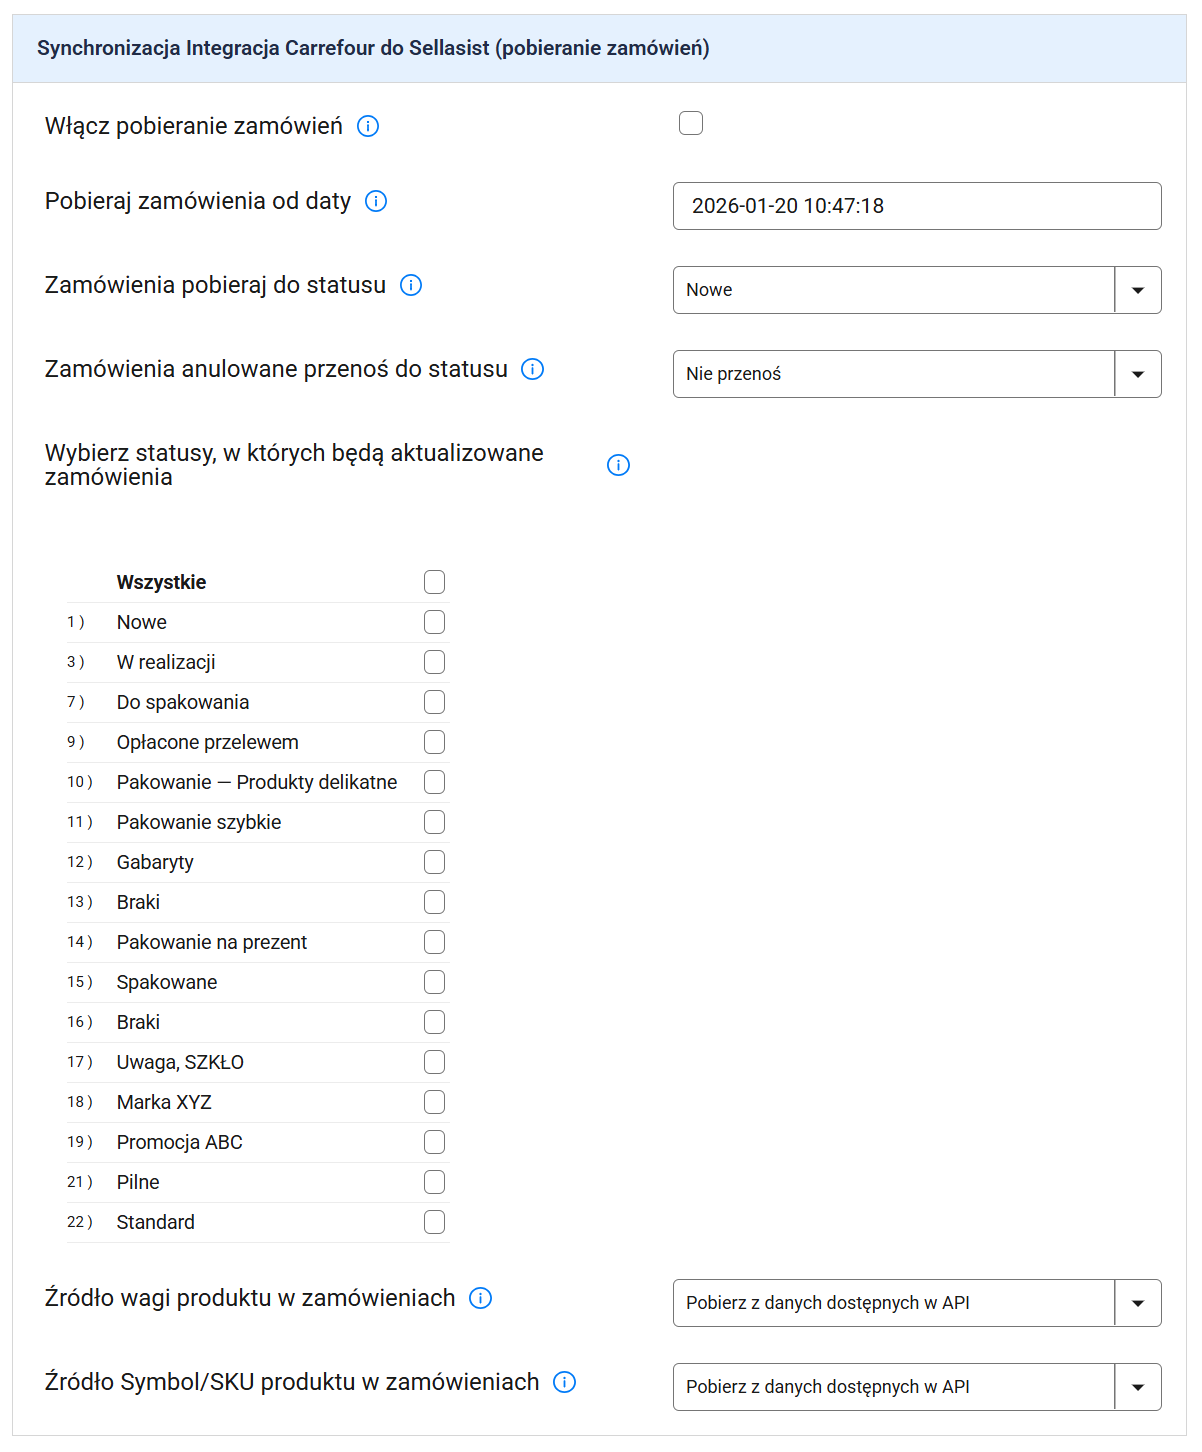Open info tooltip for Zamówienia pobieraj do statusu
The image size is (1202, 1452).
pos(411,285)
